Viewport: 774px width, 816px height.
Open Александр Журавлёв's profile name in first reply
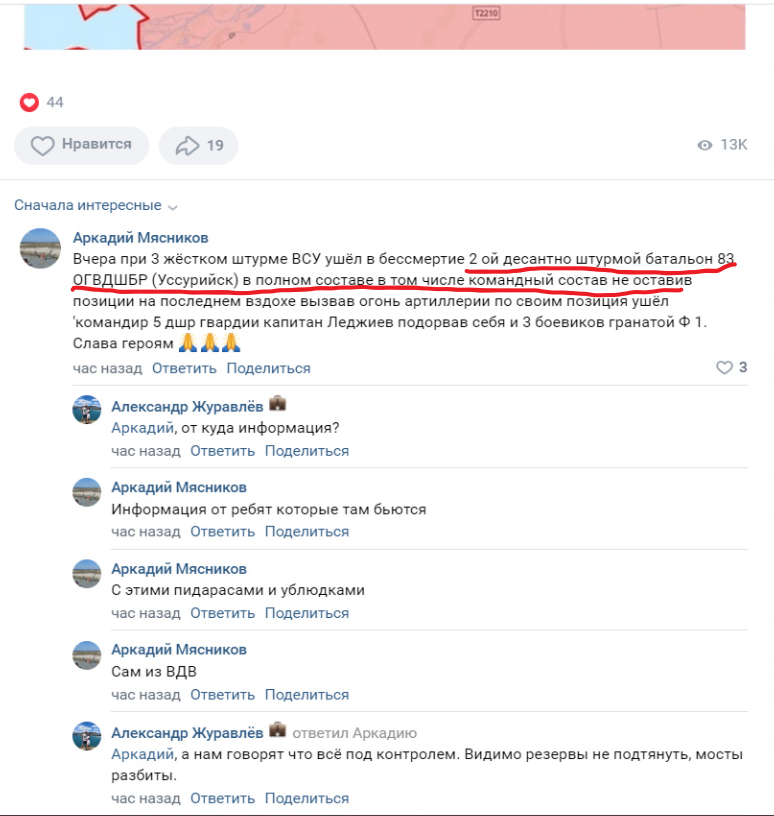(187, 406)
